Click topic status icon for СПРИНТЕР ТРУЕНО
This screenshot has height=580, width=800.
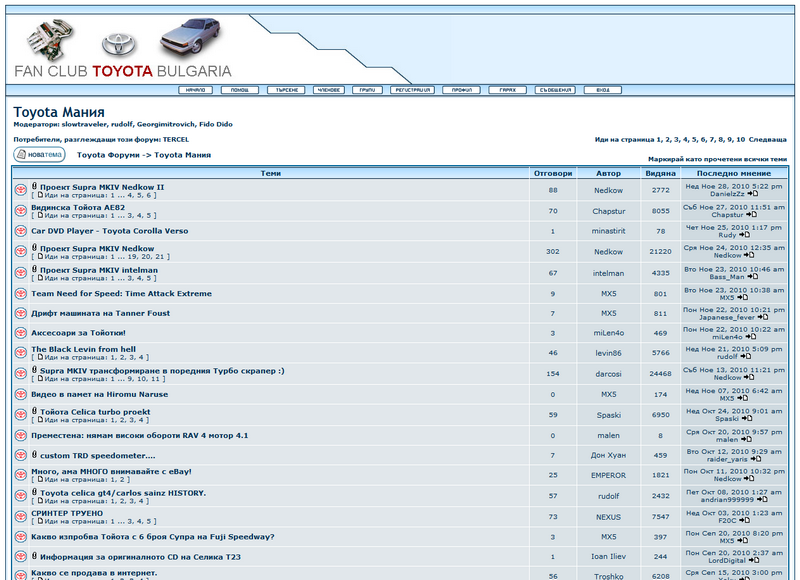[x=20, y=516]
